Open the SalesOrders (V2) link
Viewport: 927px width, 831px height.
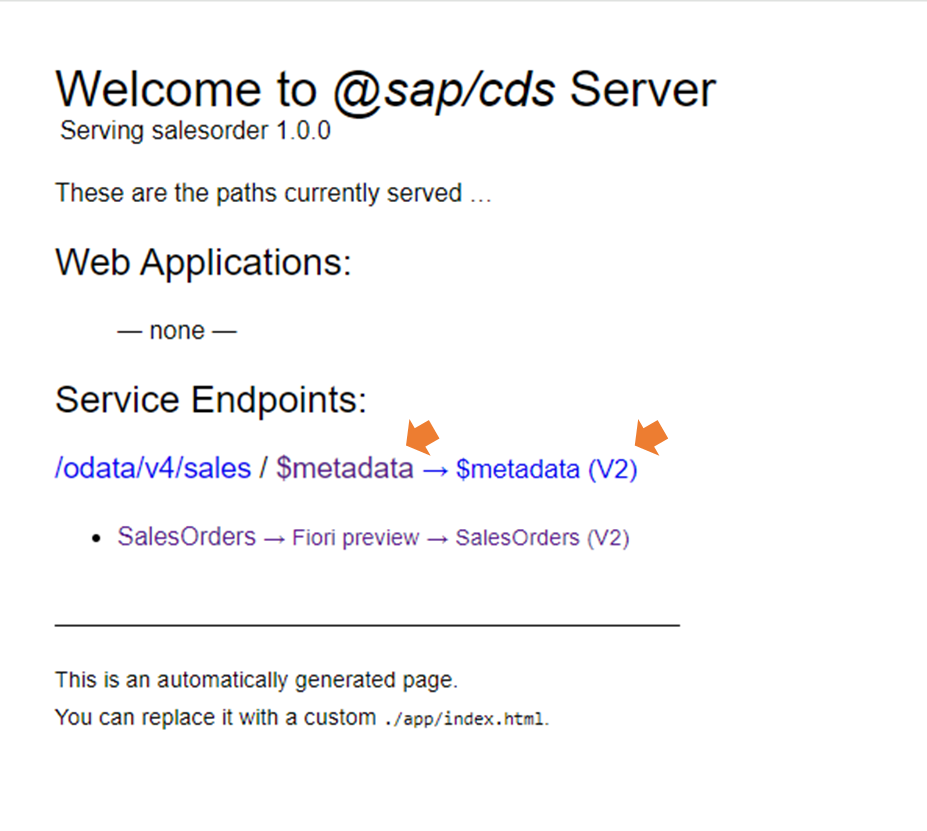[541, 538]
